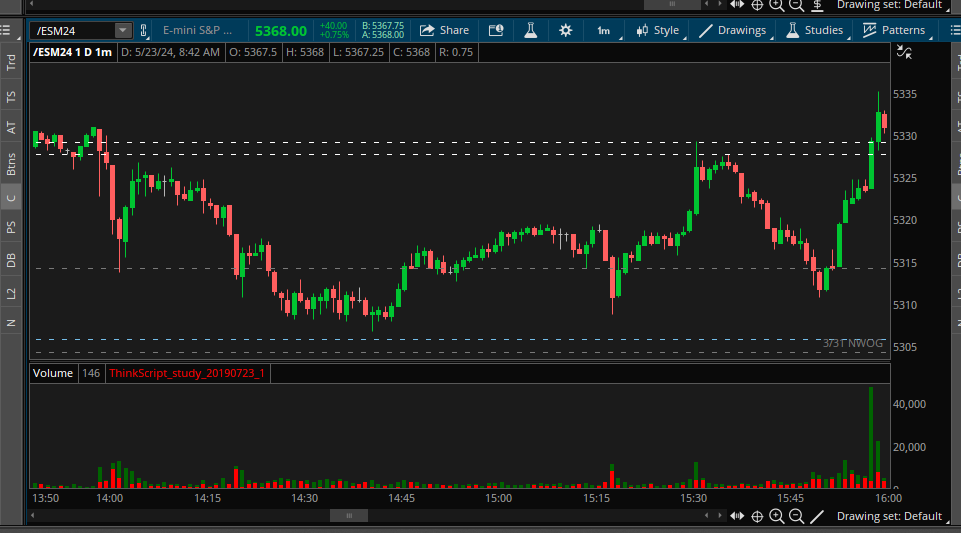Click the L: 5367.25 low value
This screenshot has width=961, height=533.
pos(359,52)
